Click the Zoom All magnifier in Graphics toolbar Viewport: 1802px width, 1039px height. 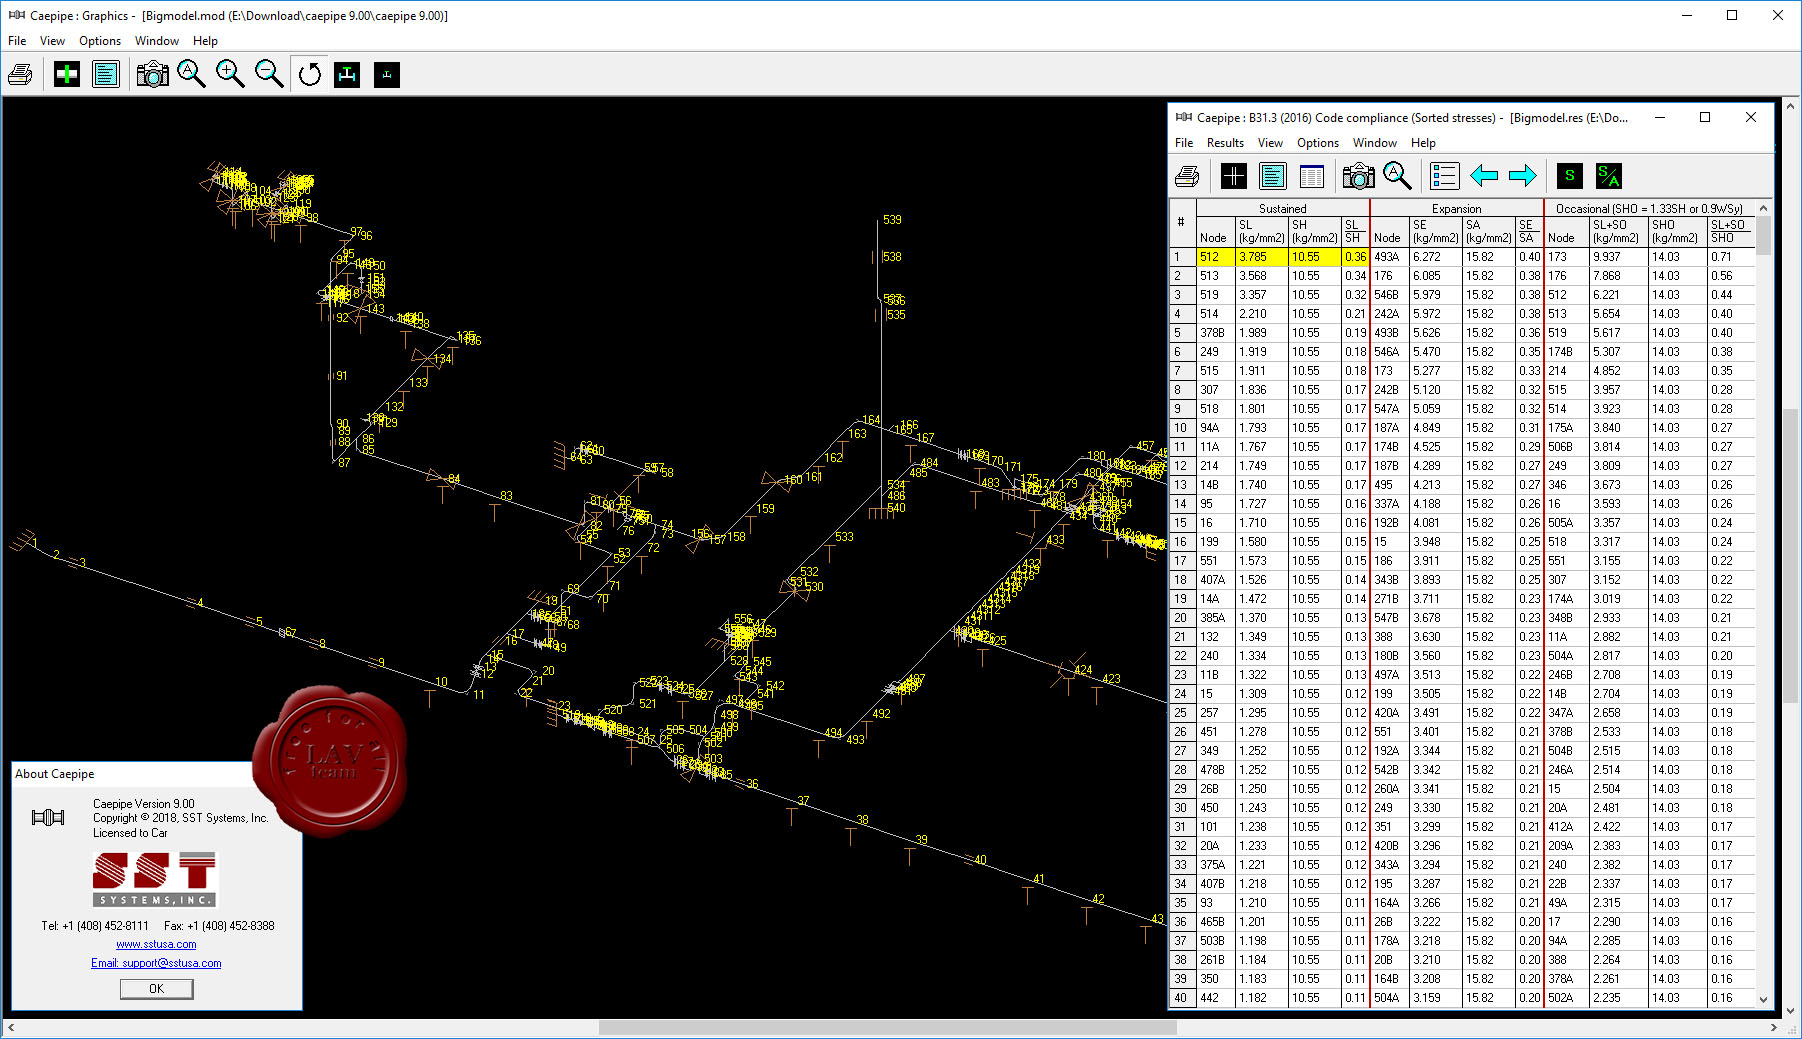click(x=191, y=74)
